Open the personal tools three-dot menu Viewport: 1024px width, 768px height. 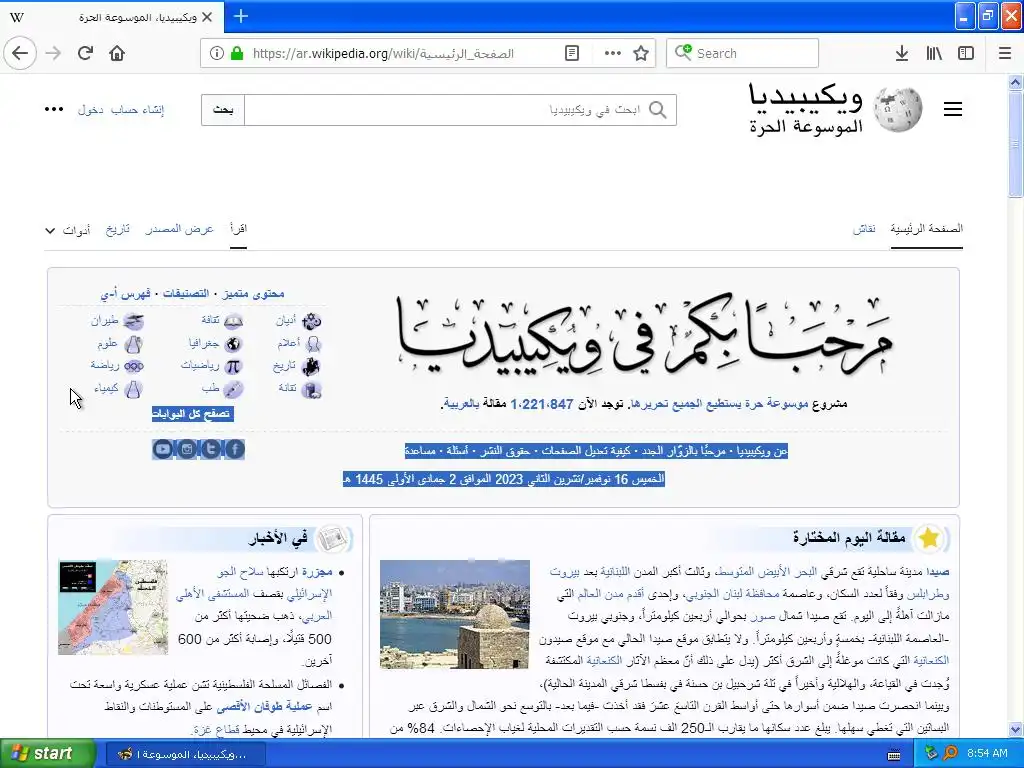(54, 109)
